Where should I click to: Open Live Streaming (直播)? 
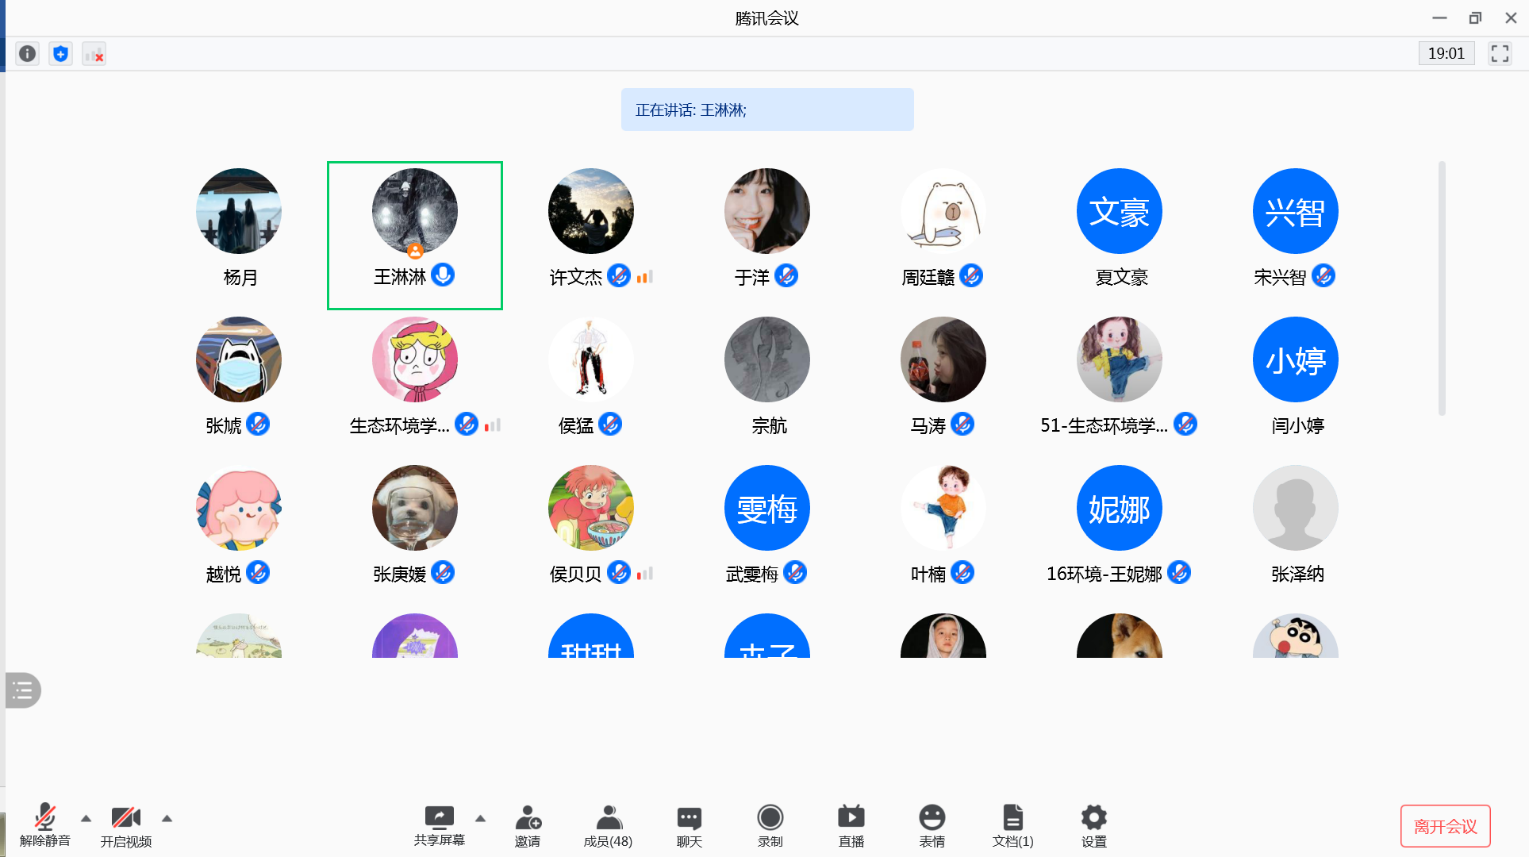(851, 825)
